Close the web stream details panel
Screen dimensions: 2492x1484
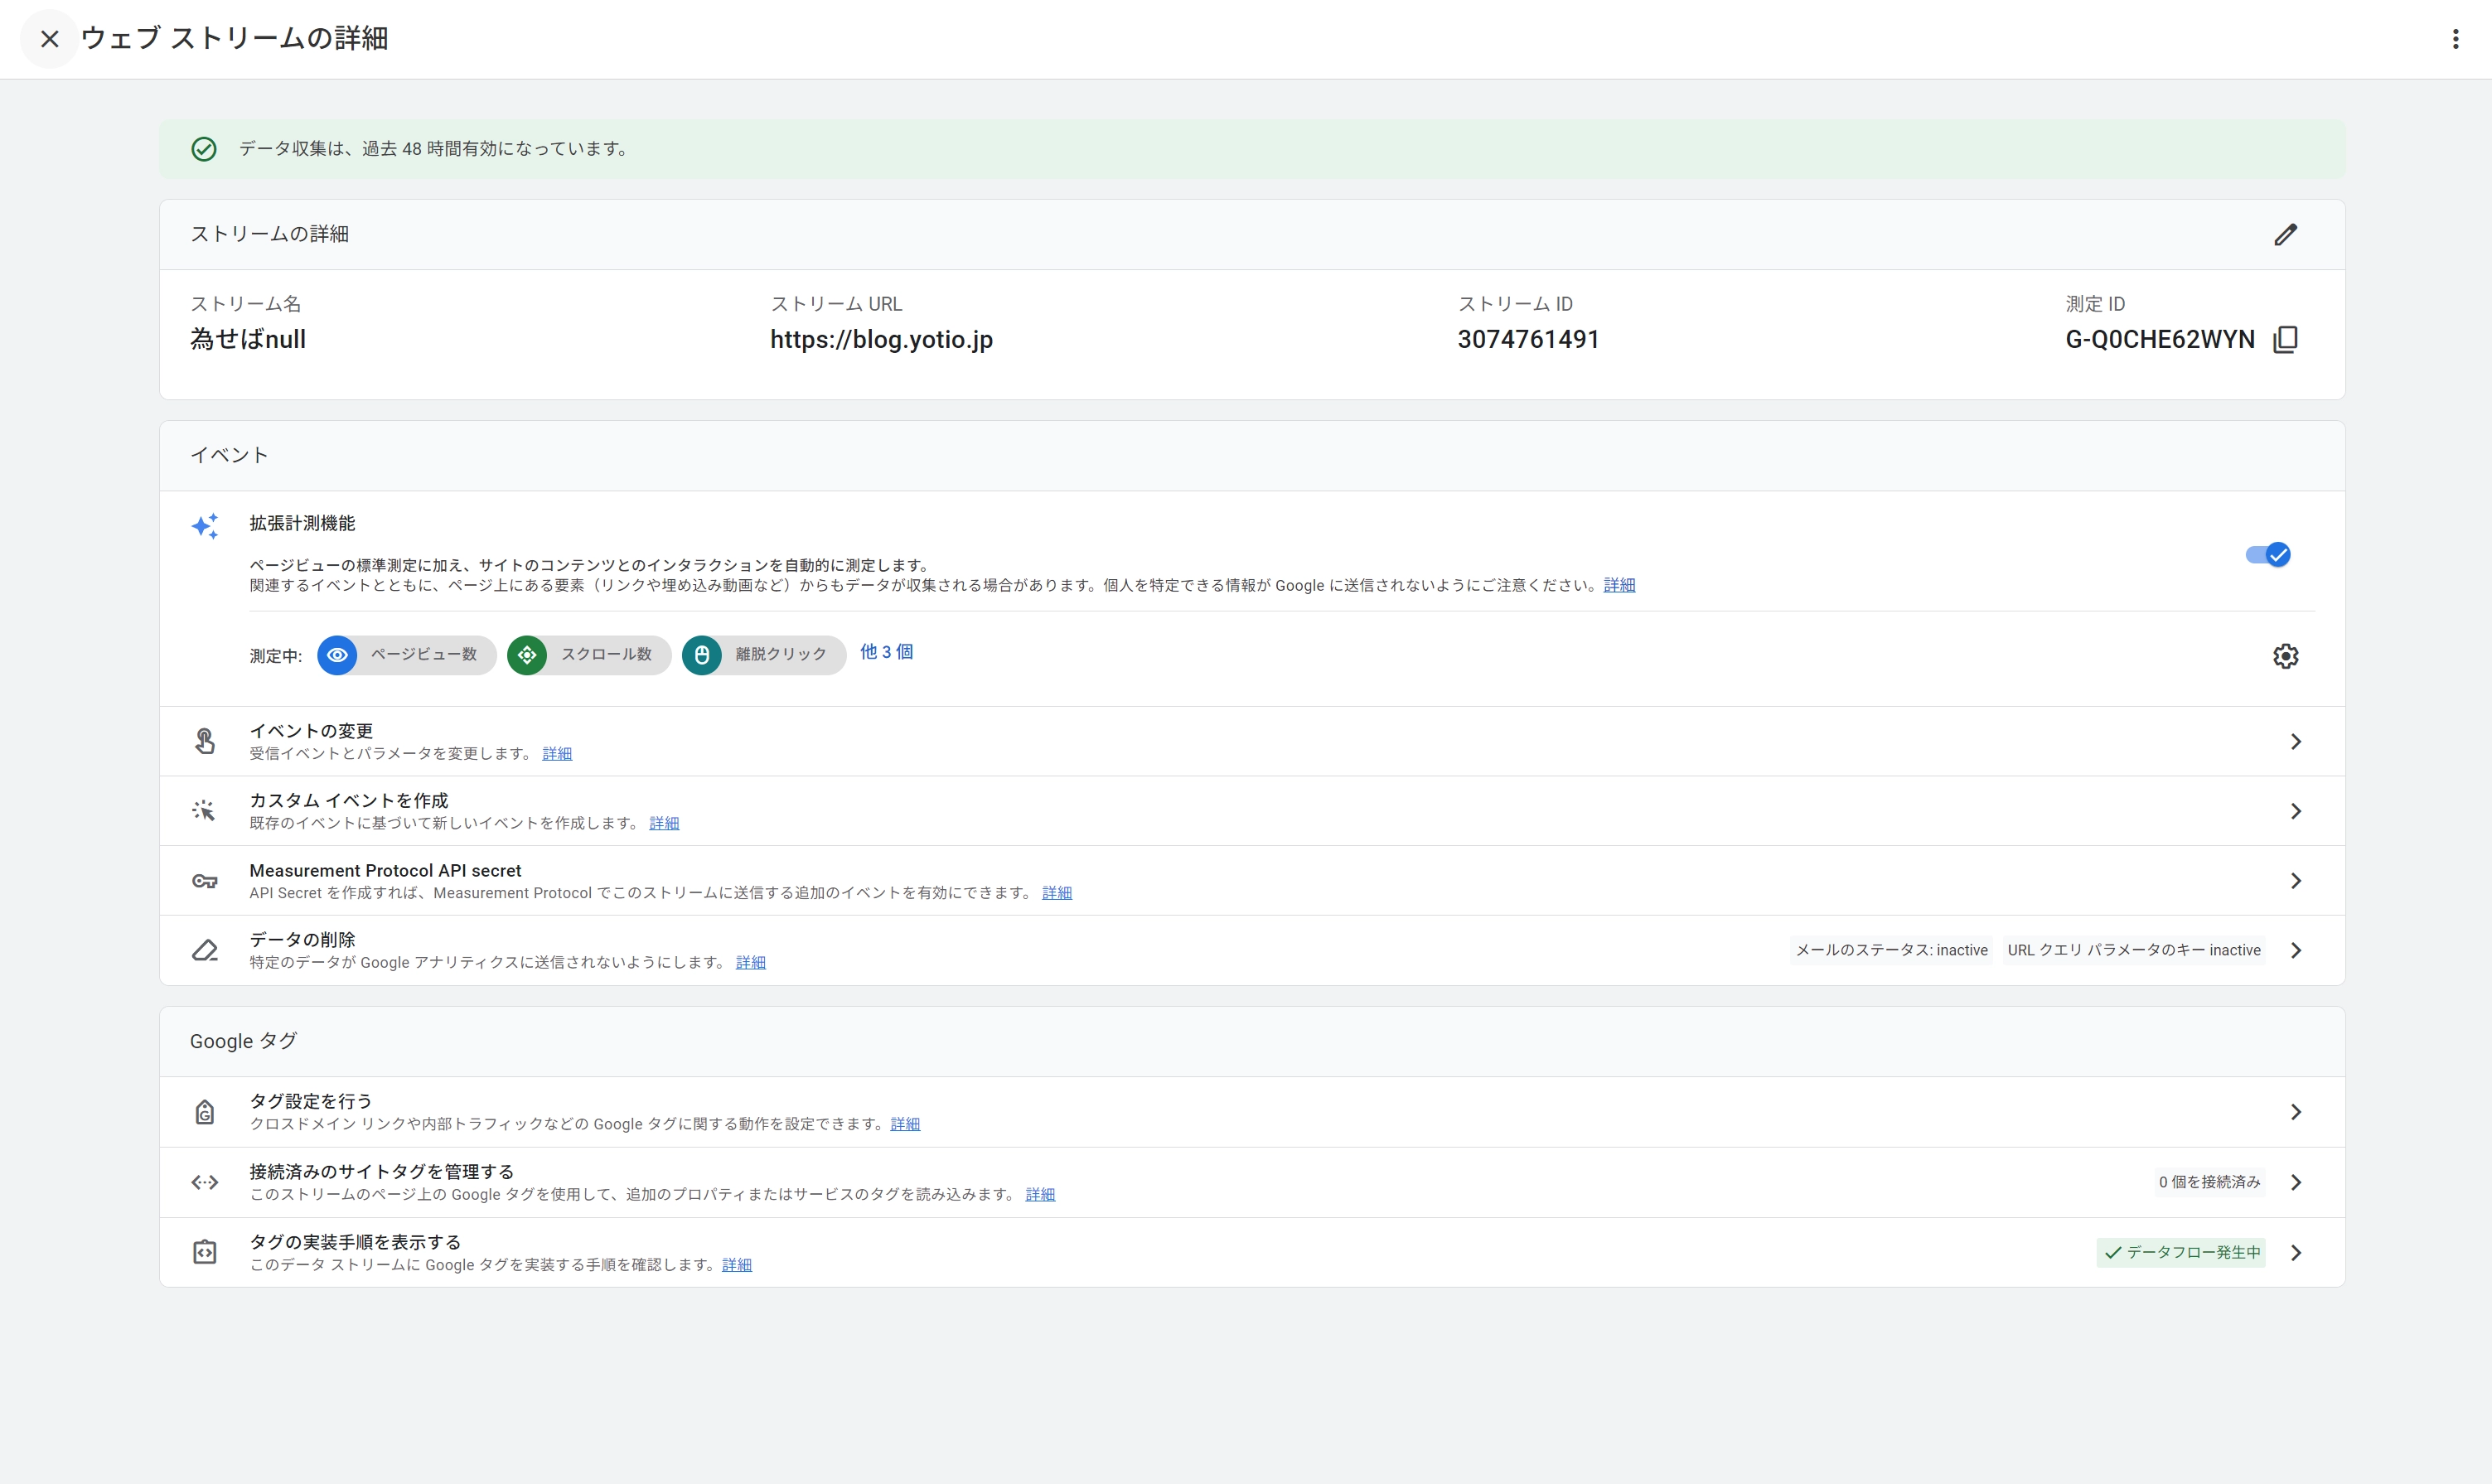coord(49,39)
